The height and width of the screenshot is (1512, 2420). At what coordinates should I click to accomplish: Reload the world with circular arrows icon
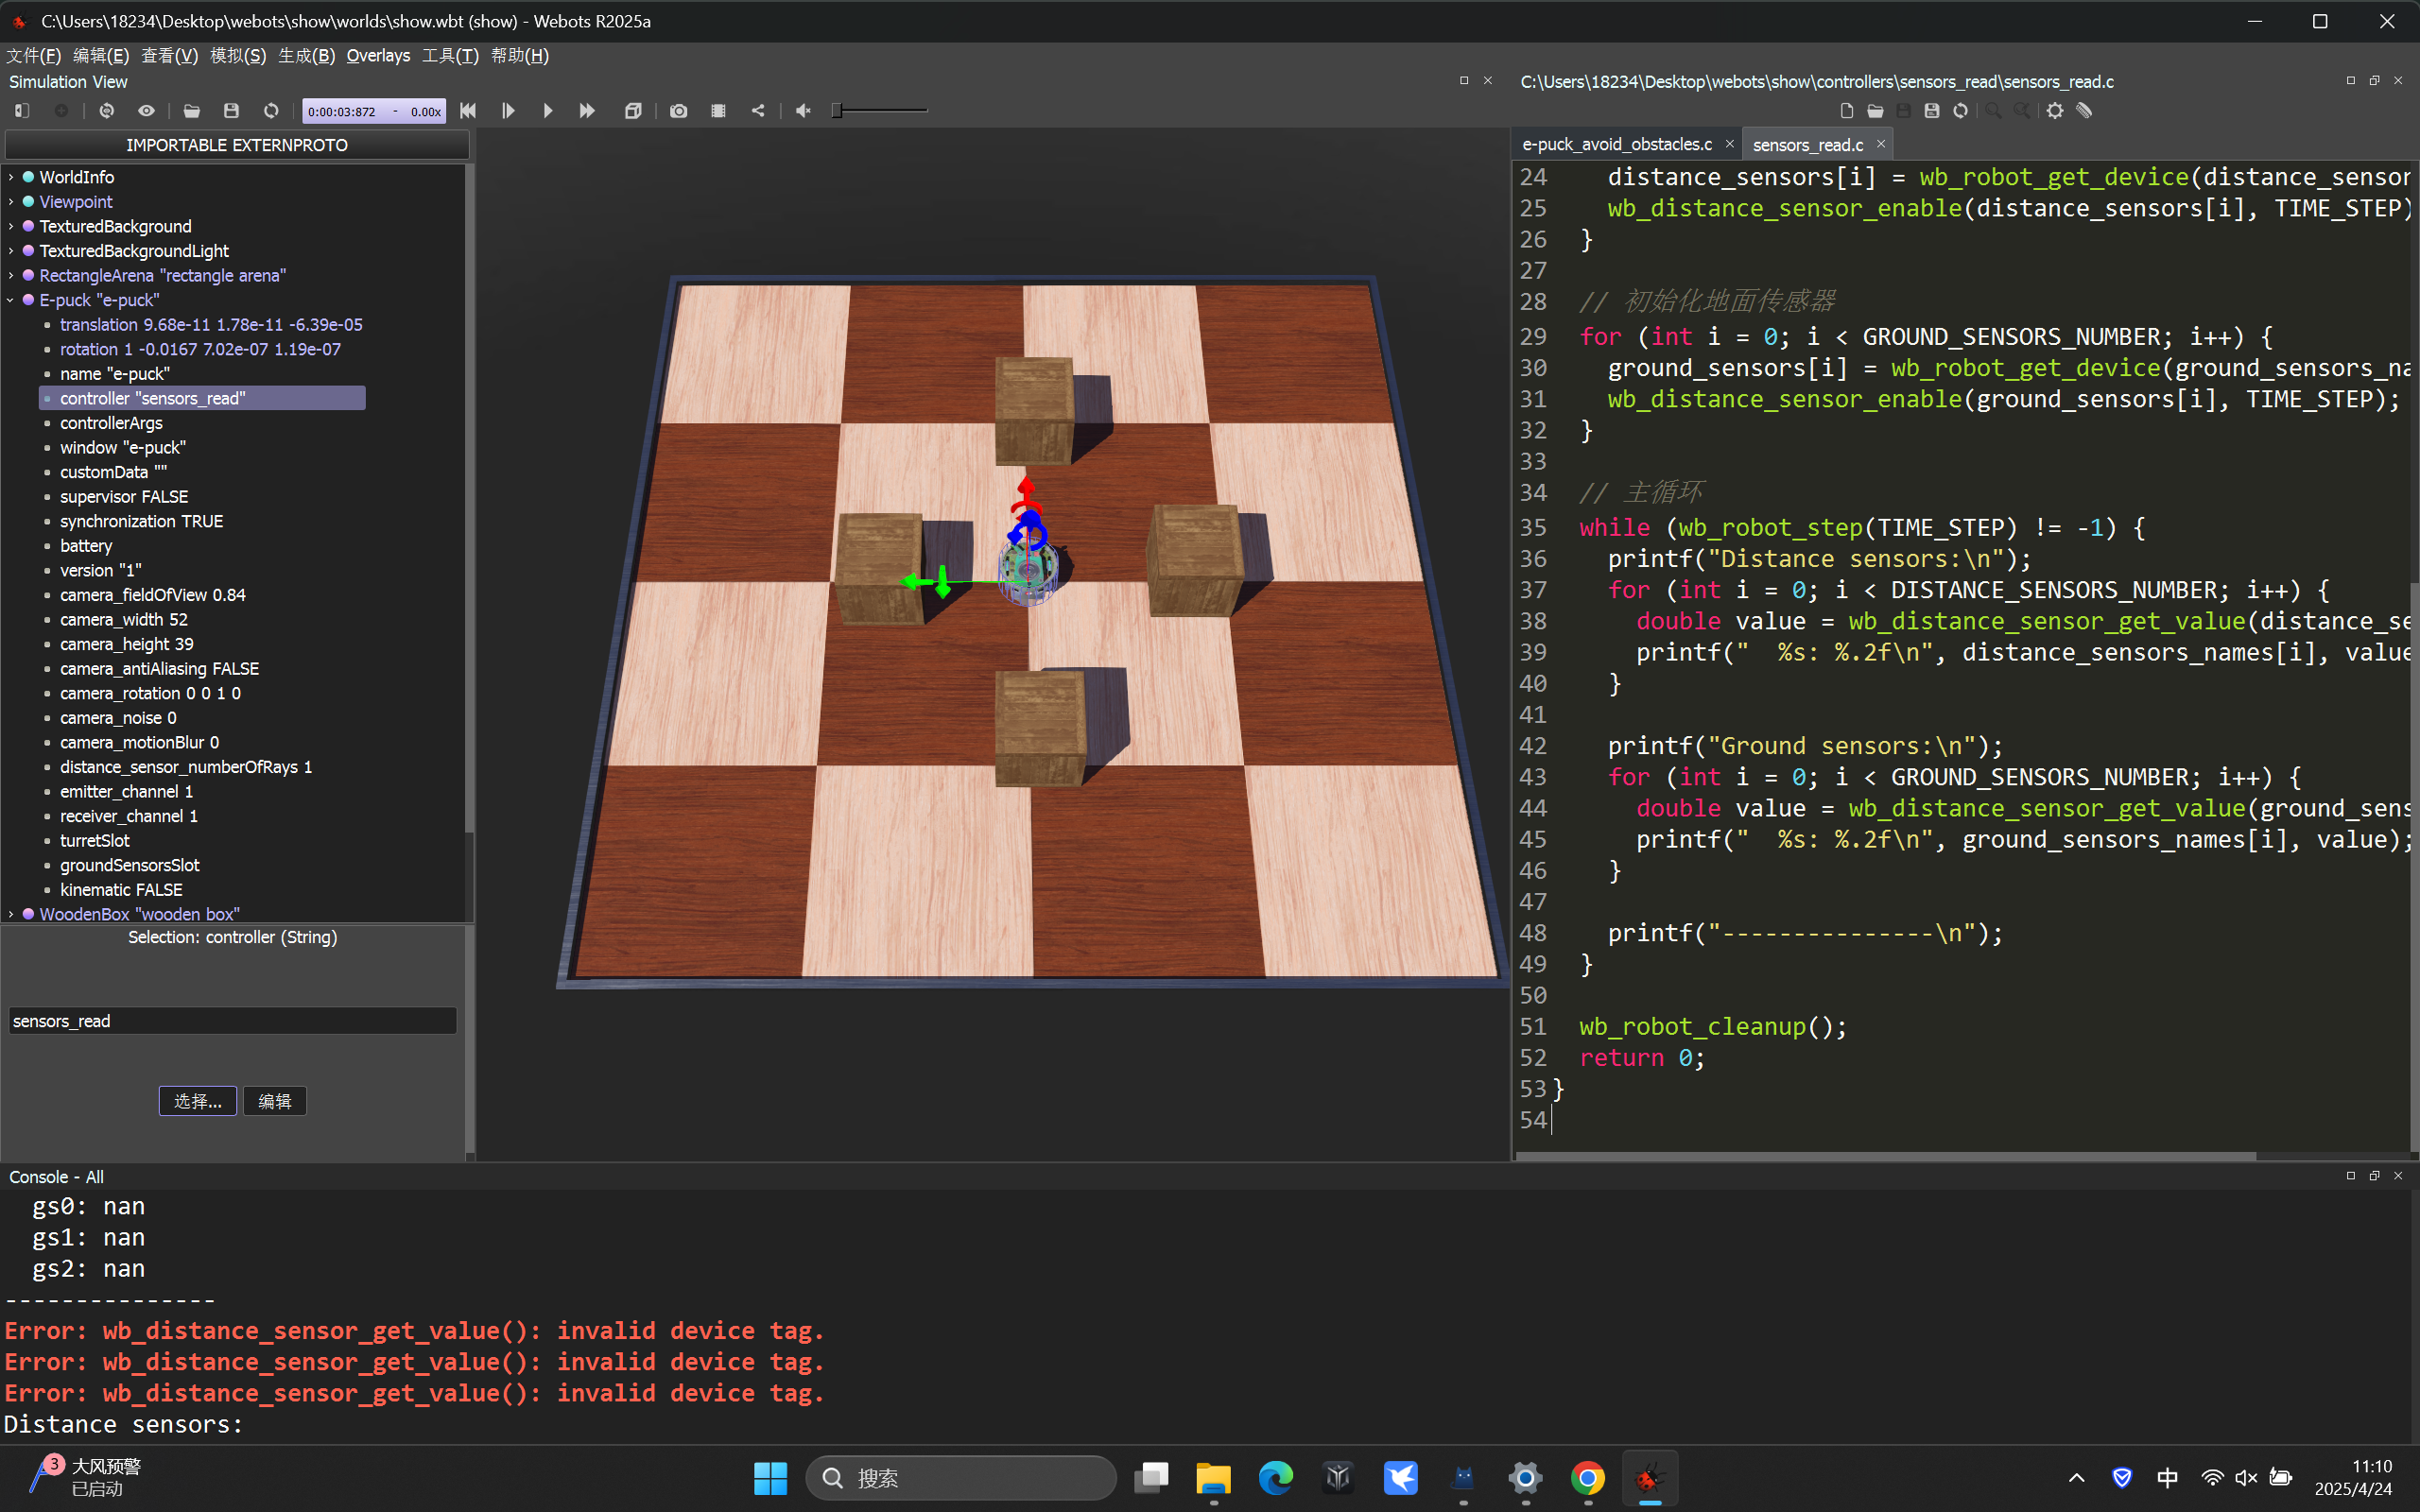(x=271, y=111)
